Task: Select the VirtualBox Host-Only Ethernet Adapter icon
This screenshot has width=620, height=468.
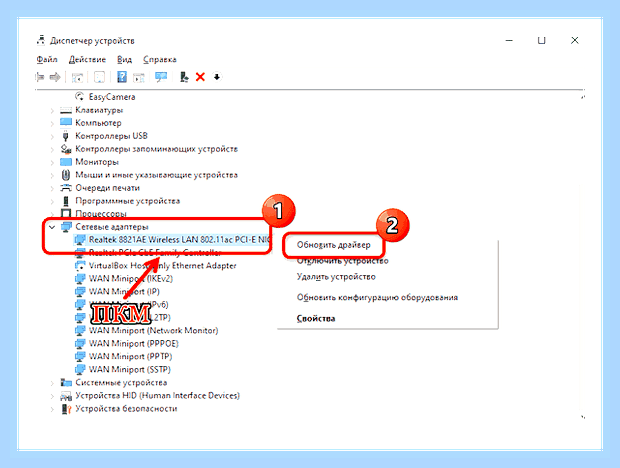Action: click(x=79, y=265)
